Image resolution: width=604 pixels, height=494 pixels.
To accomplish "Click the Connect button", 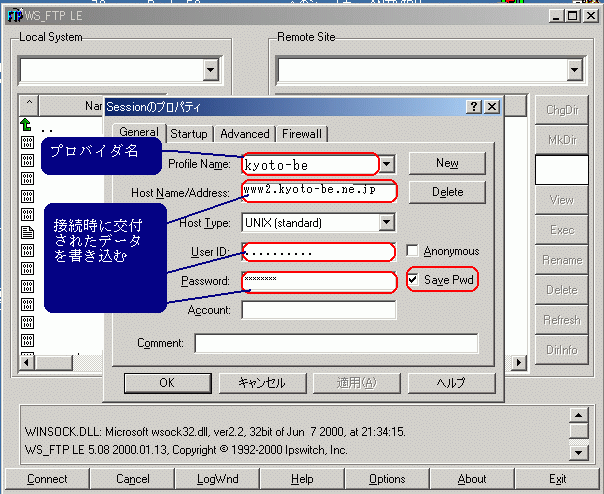I will click(47, 479).
